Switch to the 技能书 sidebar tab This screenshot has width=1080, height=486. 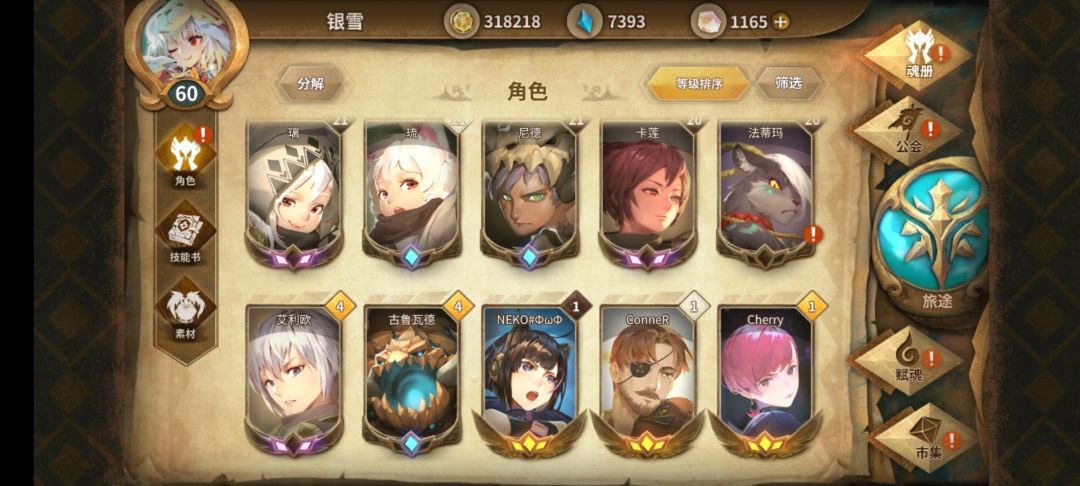(185, 233)
